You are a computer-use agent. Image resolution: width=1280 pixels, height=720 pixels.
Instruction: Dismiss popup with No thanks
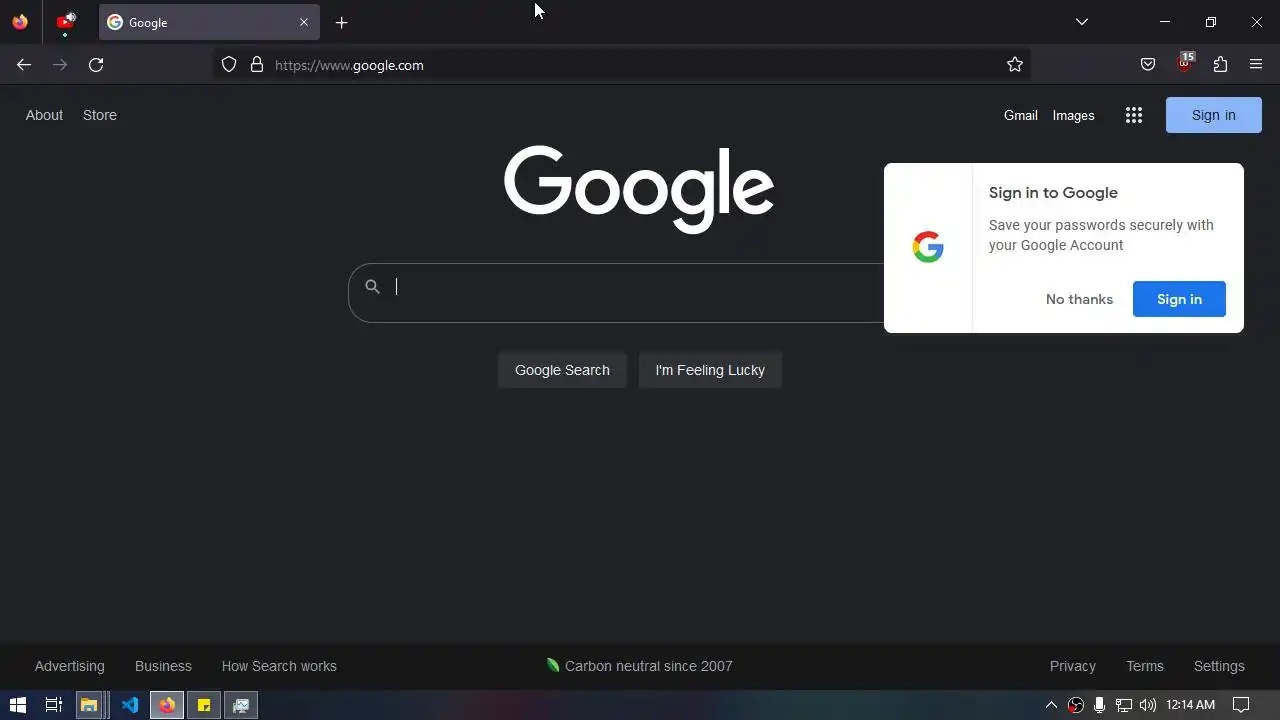coord(1079,299)
